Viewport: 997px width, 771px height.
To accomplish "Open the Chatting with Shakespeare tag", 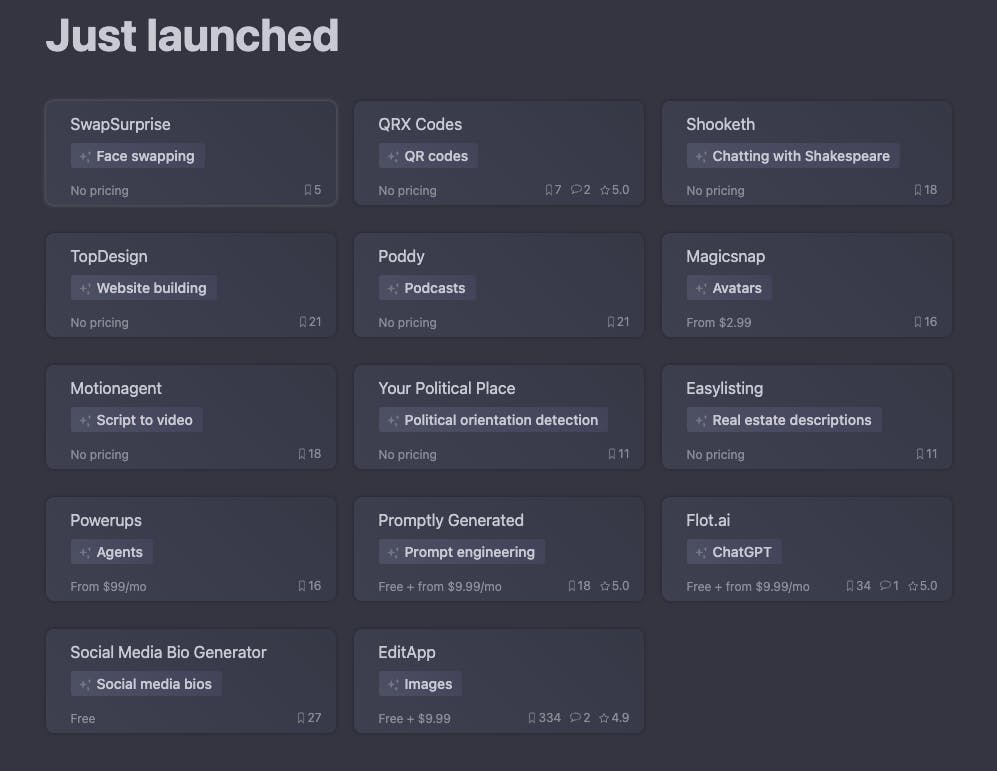I will point(793,156).
